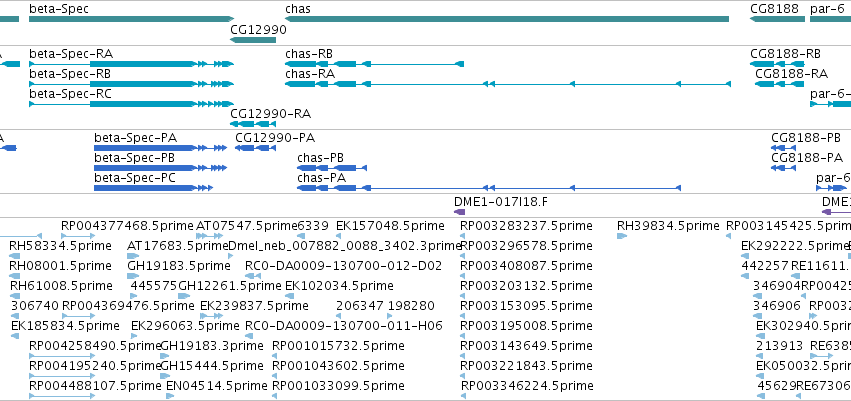The height and width of the screenshot is (401, 851).
Task: Click the RP001033099.5prime EST label
Action: tap(338, 386)
